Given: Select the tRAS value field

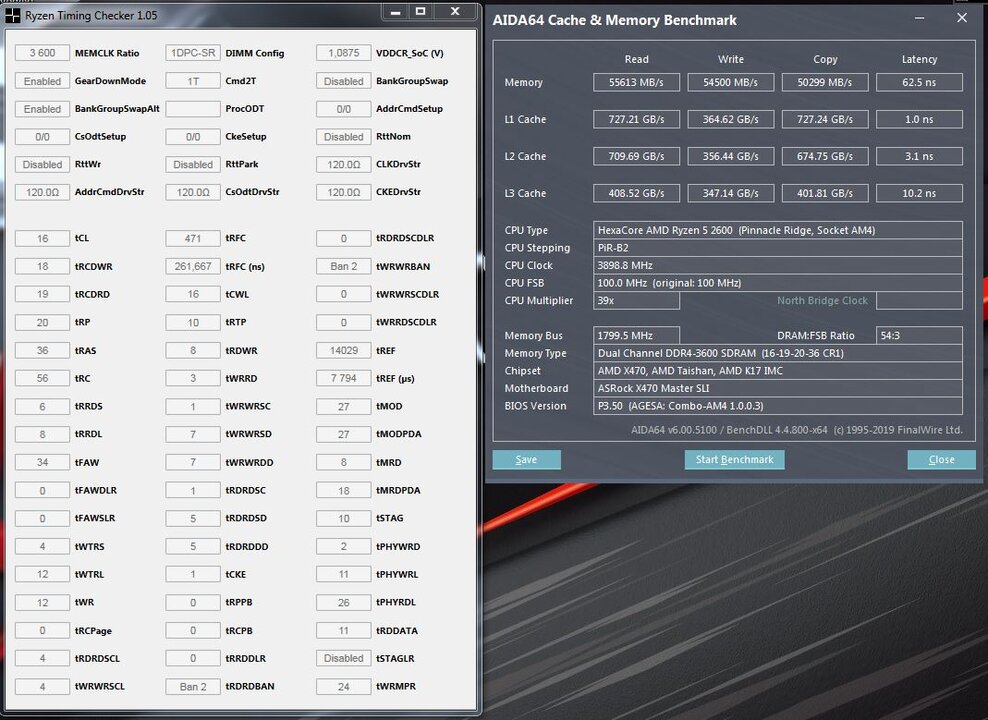Looking at the screenshot, I should point(42,350).
